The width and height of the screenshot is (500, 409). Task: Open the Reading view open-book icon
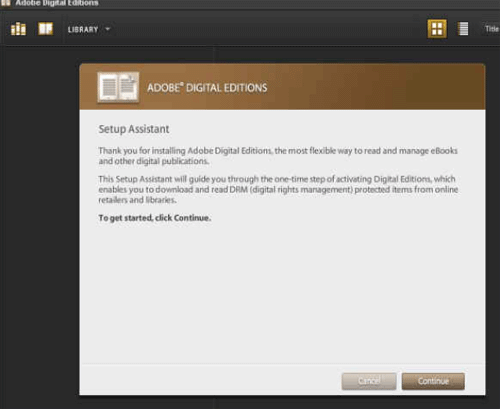click(46, 29)
